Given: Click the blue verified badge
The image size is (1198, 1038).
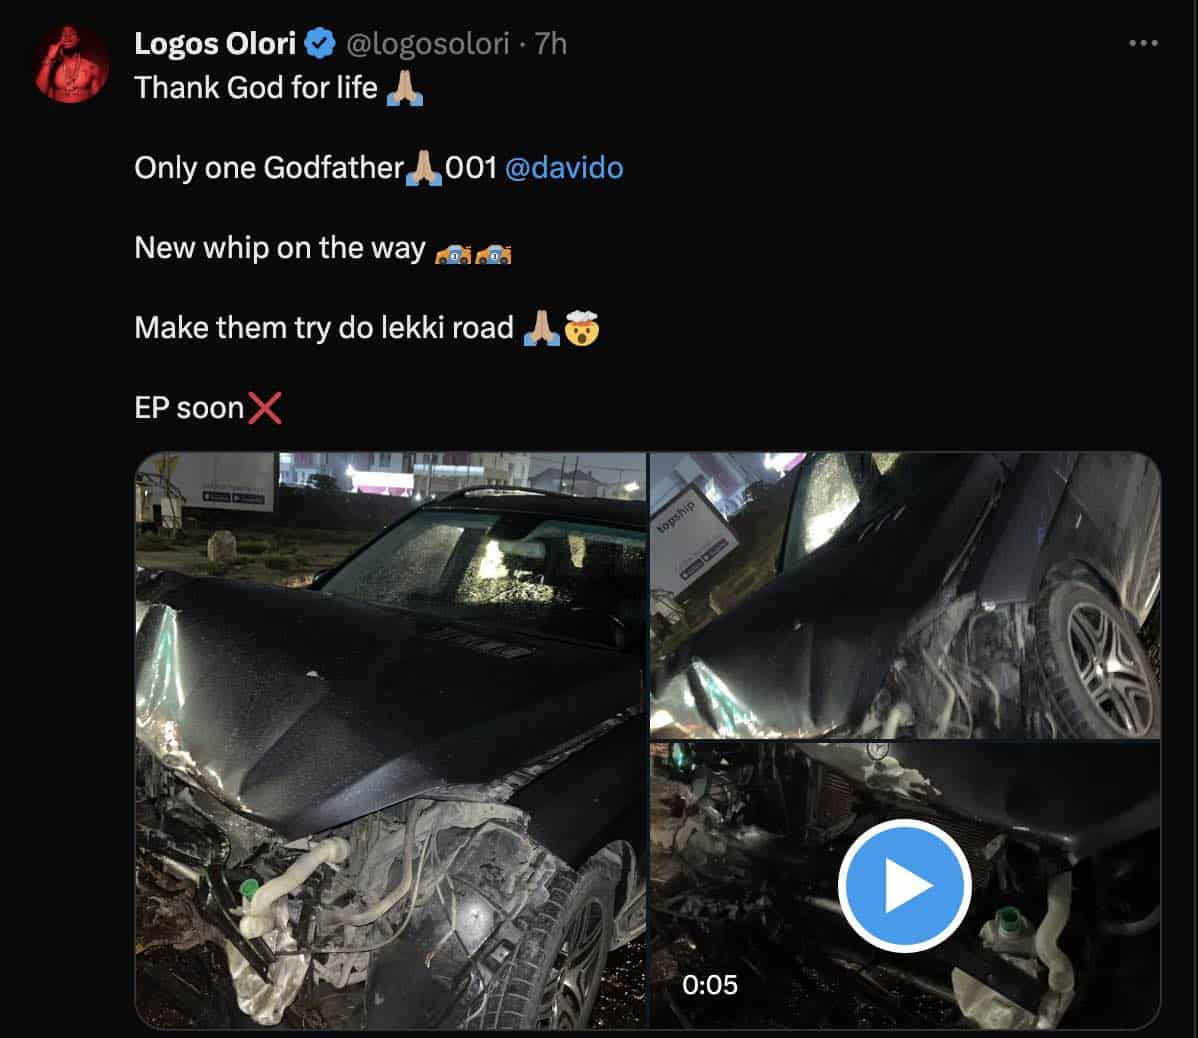Looking at the screenshot, I should pos(320,44).
